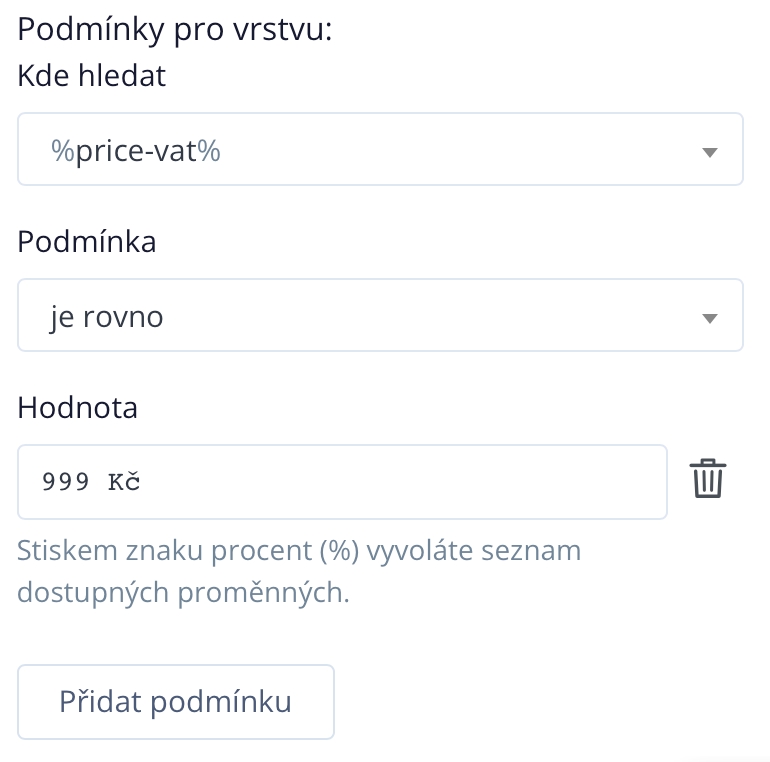The width and height of the screenshot is (770, 762).
Task: Open the Kde hledat combo box
Action: 380,150
